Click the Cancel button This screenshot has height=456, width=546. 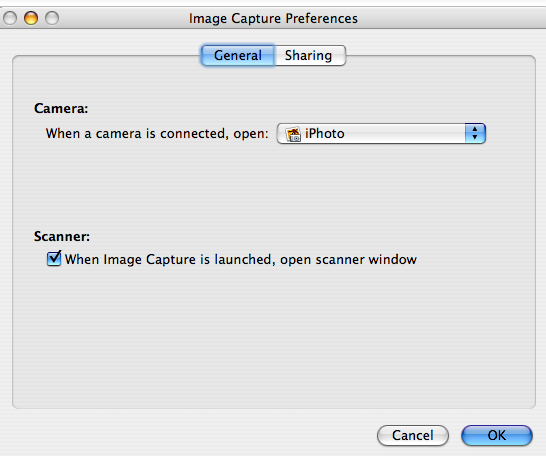point(413,435)
